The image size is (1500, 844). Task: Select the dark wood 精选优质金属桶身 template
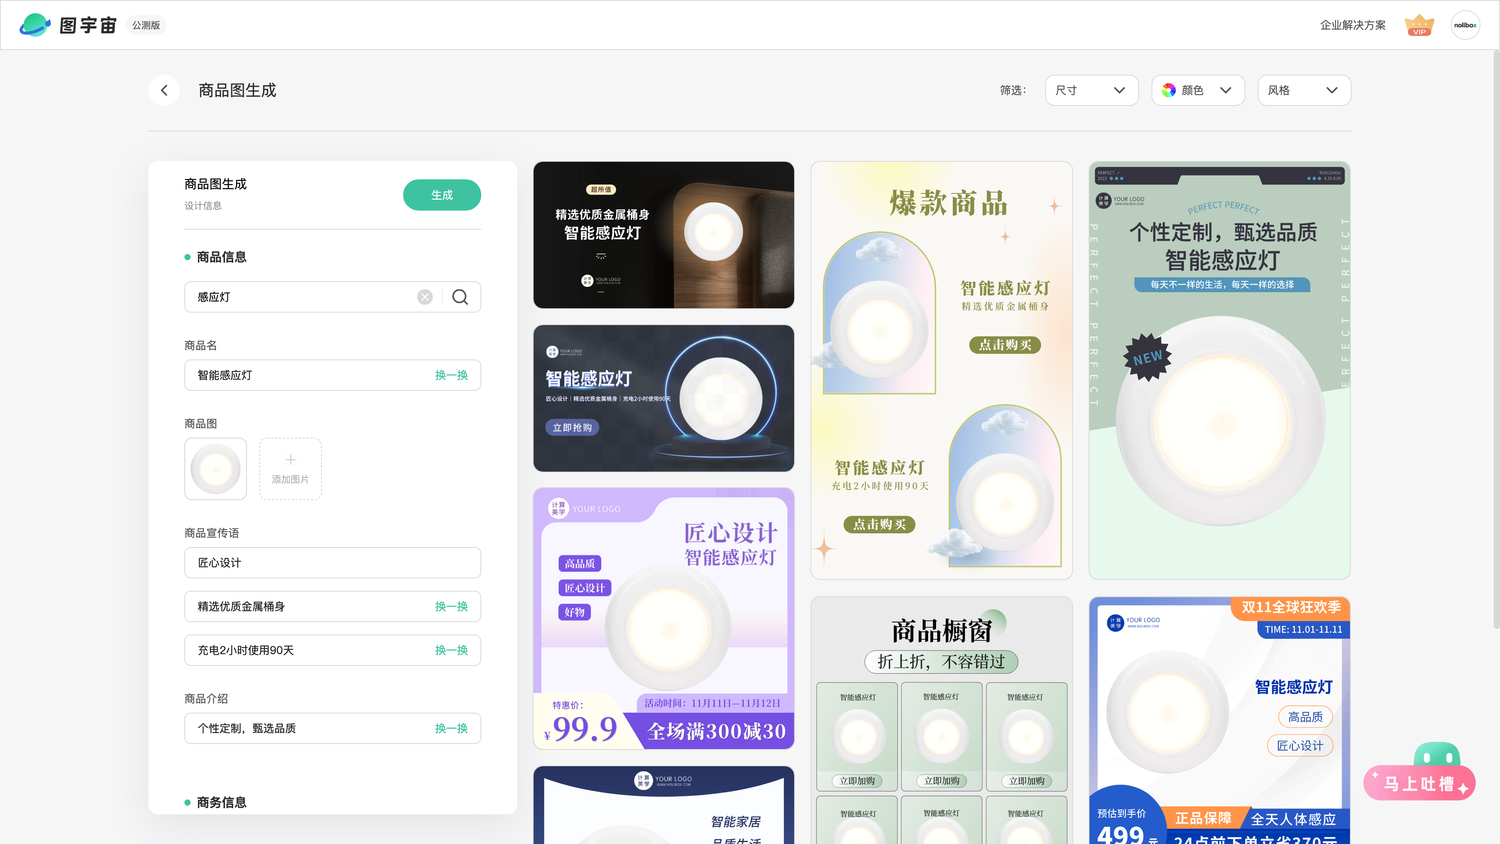point(663,235)
